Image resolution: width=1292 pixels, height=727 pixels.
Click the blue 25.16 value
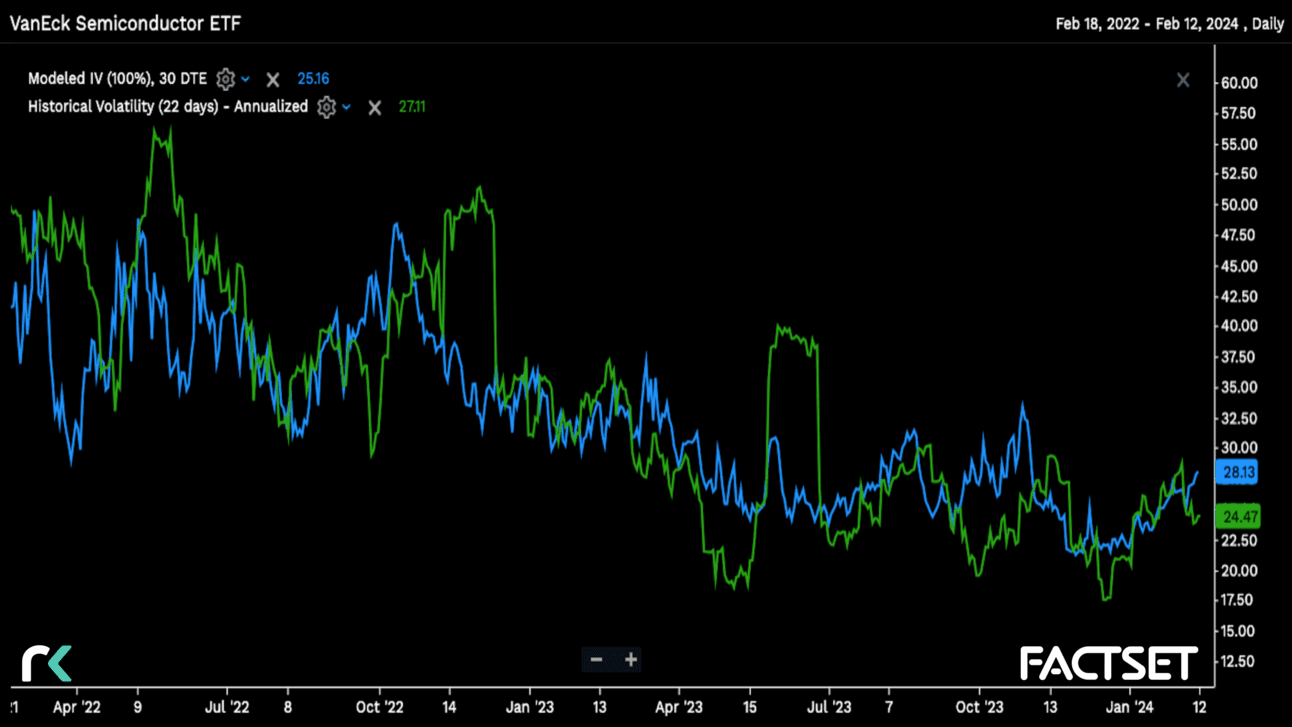coord(313,79)
